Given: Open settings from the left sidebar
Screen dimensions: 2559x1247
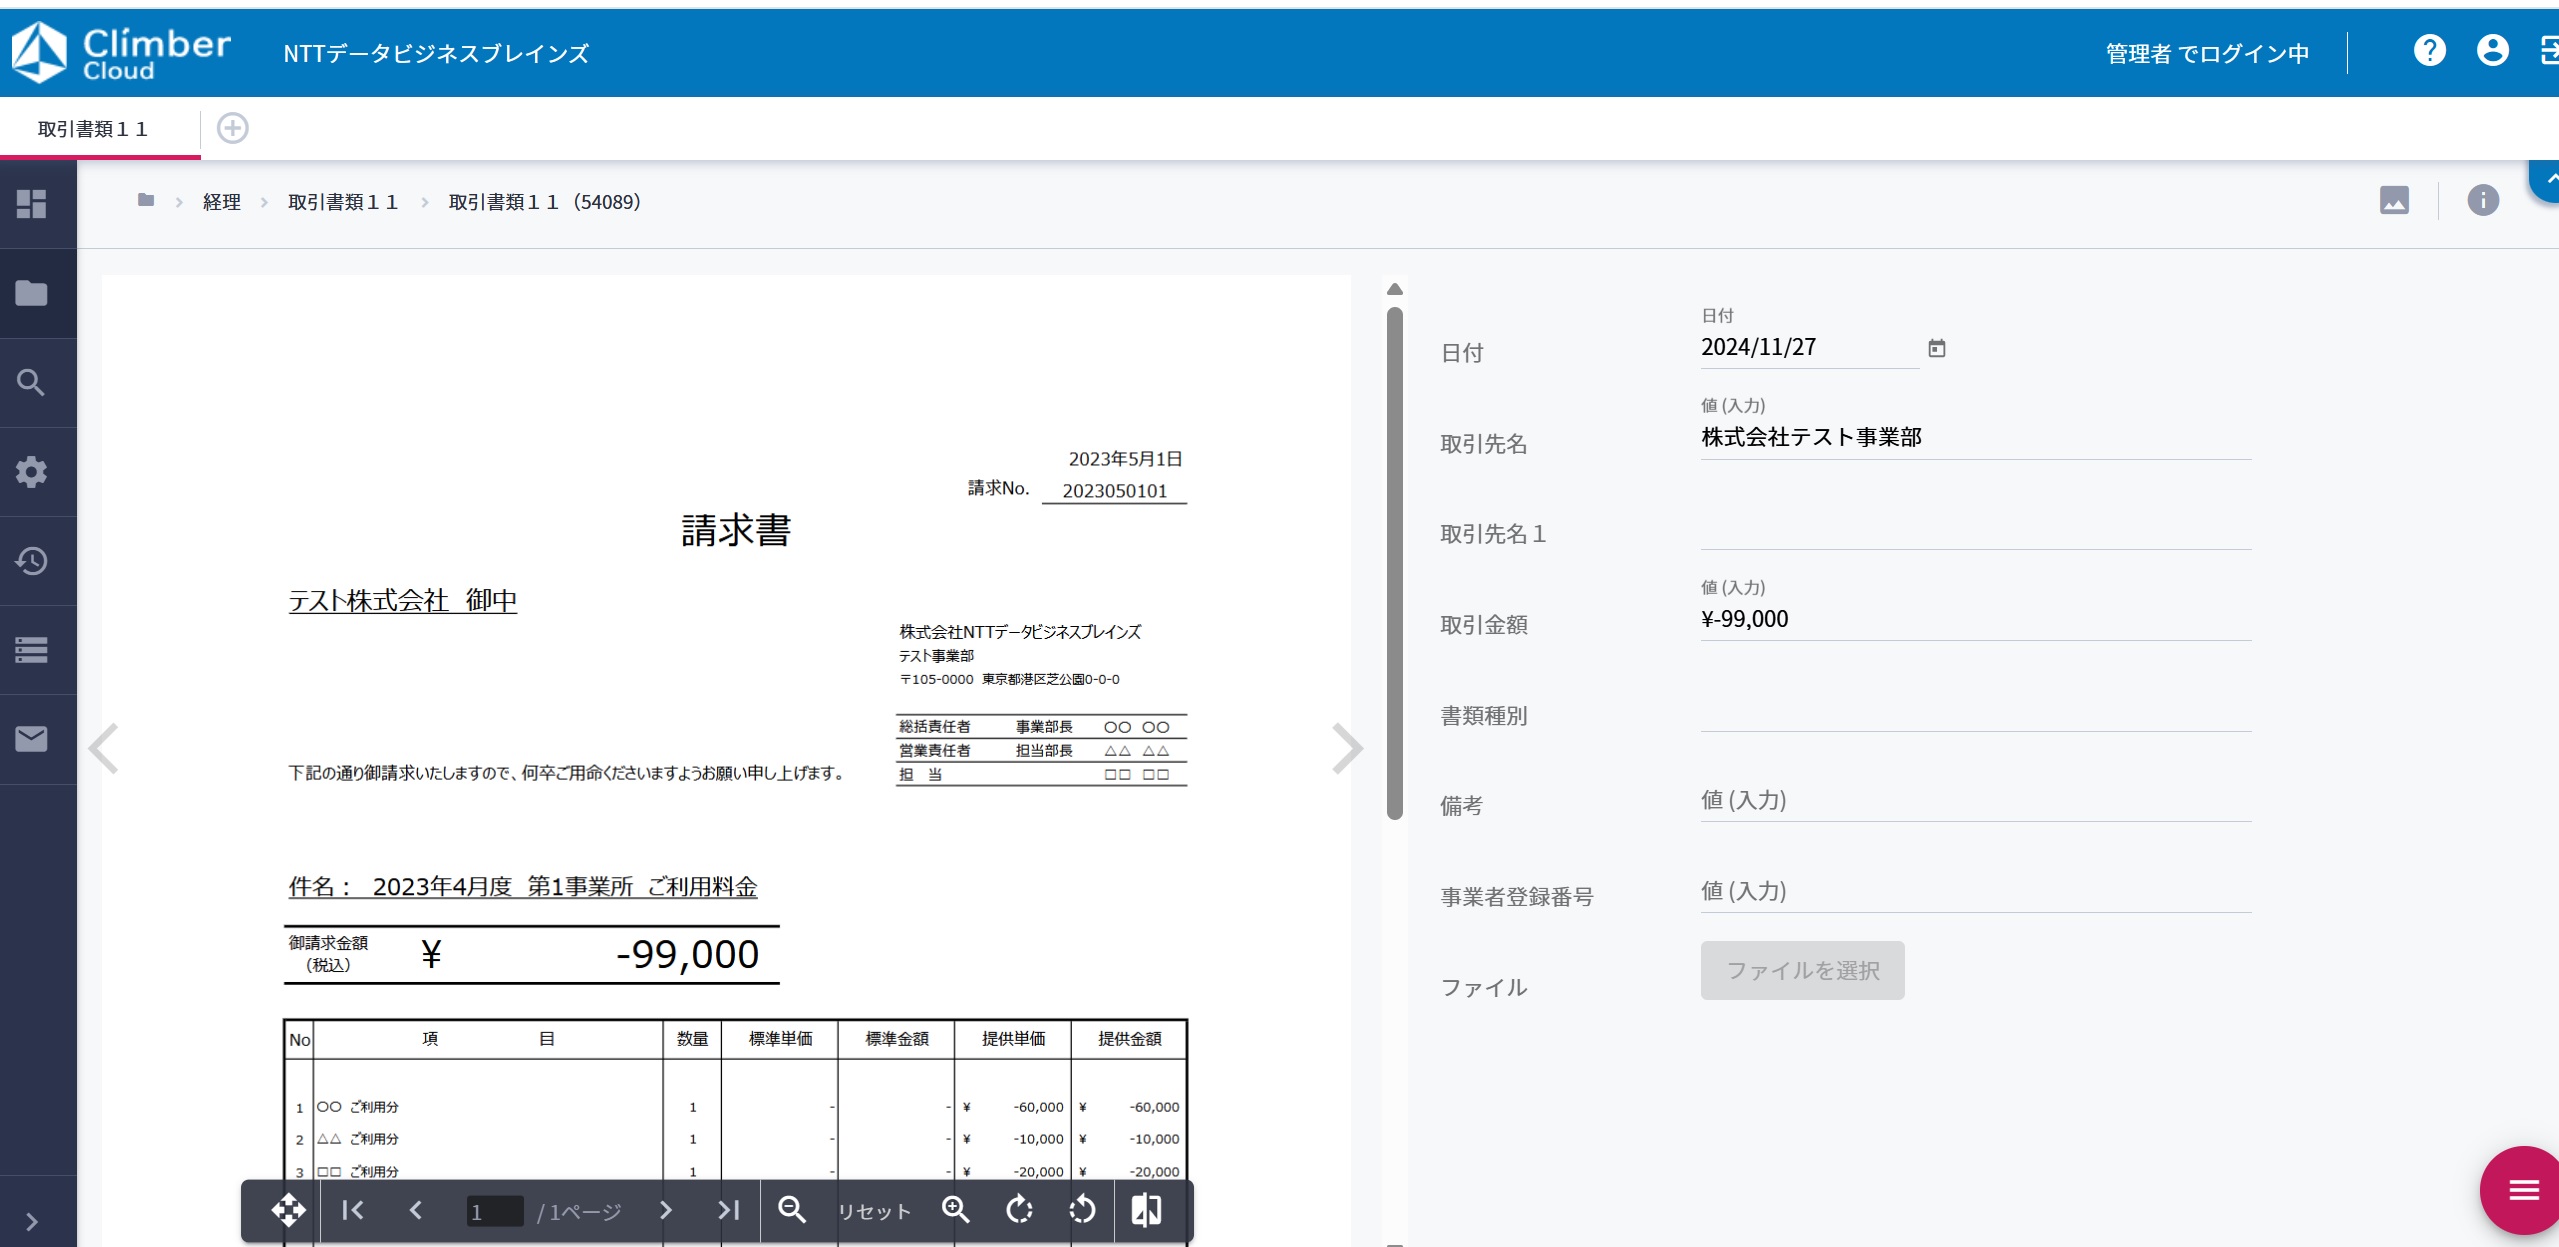Looking at the screenshot, I should tap(31, 471).
